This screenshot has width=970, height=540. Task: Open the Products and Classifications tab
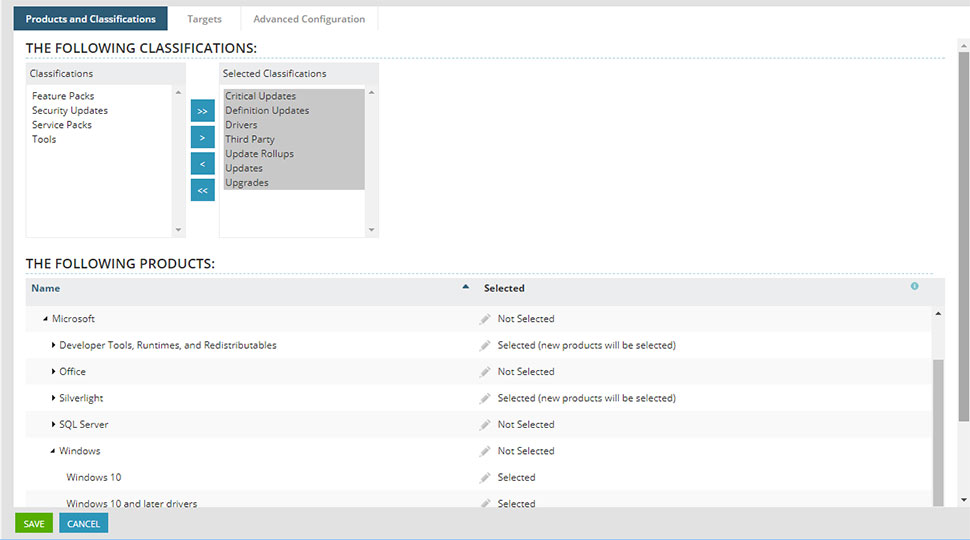tap(90, 19)
